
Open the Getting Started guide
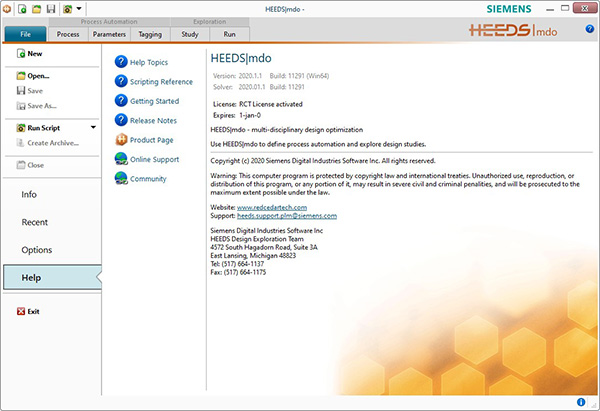(x=155, y=101)
